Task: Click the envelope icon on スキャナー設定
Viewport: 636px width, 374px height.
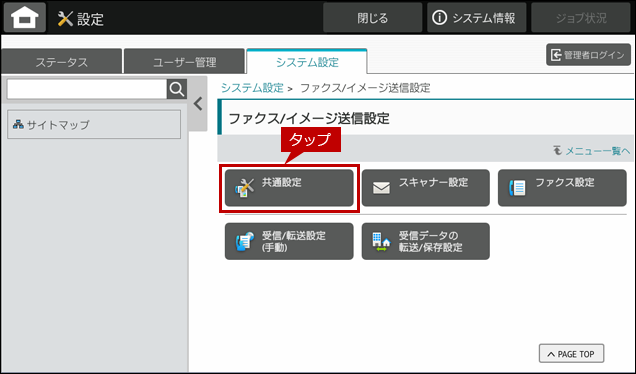Action: point(381,188)
